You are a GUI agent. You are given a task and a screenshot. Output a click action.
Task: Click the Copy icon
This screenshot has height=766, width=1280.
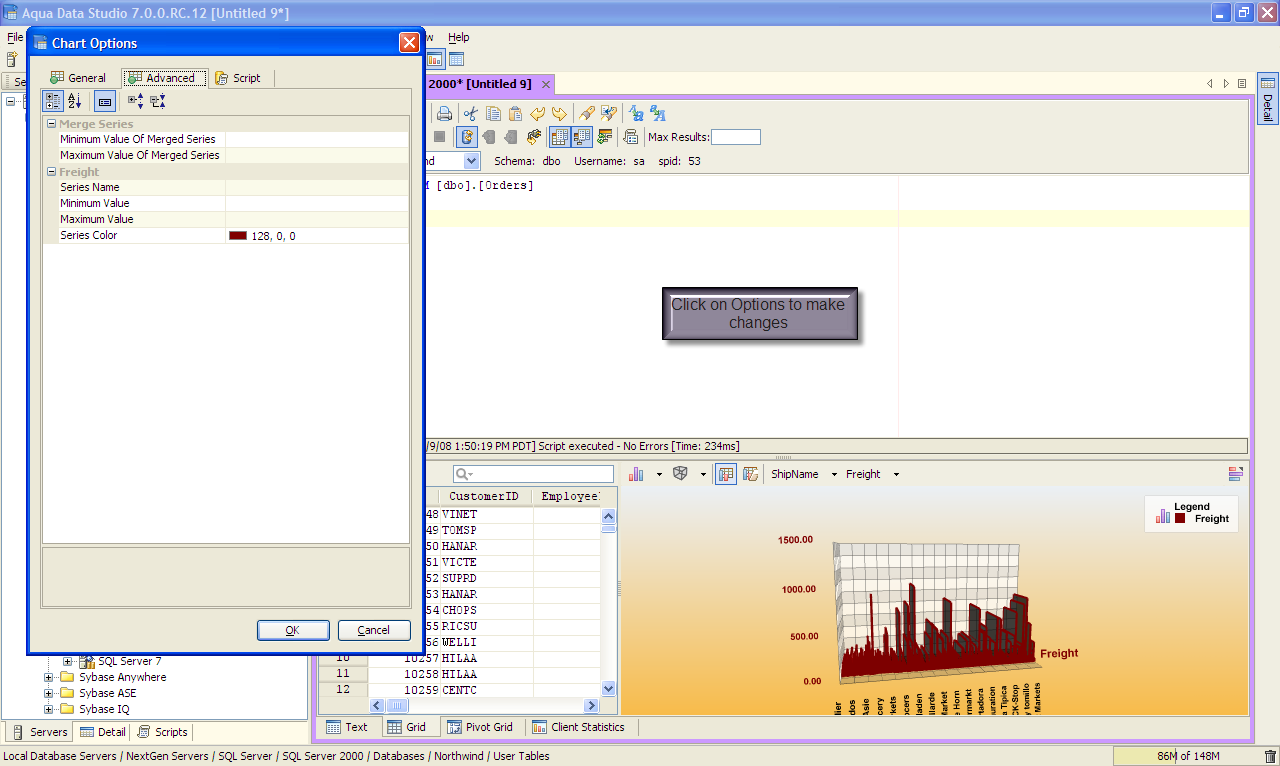coord(493,113)
